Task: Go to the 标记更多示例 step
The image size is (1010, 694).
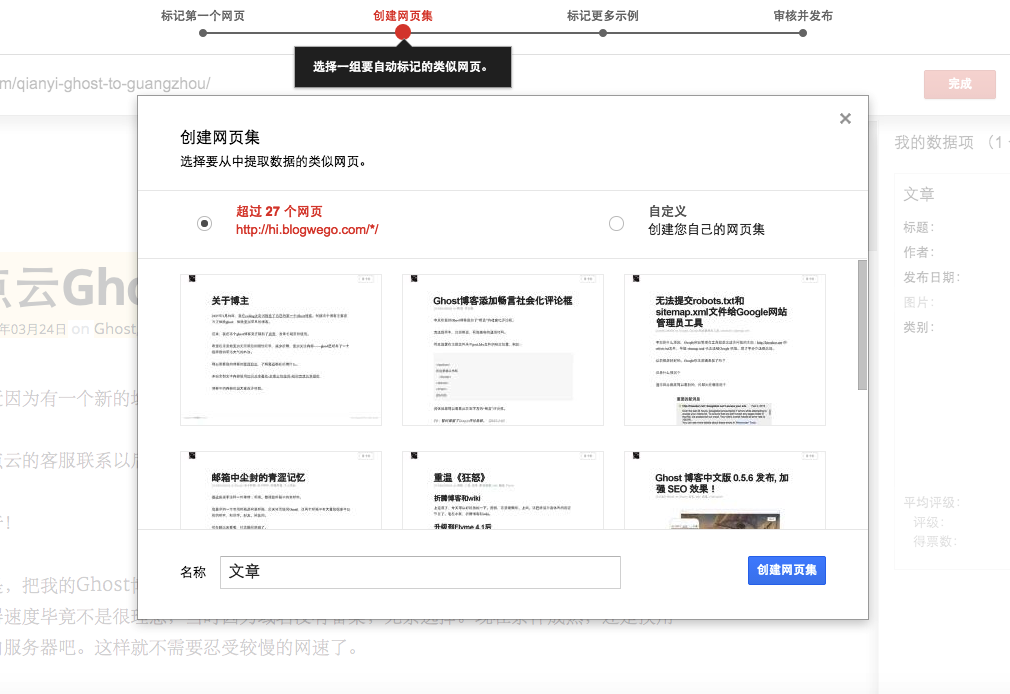Action: pyautogui.click(x=602, y=15)
